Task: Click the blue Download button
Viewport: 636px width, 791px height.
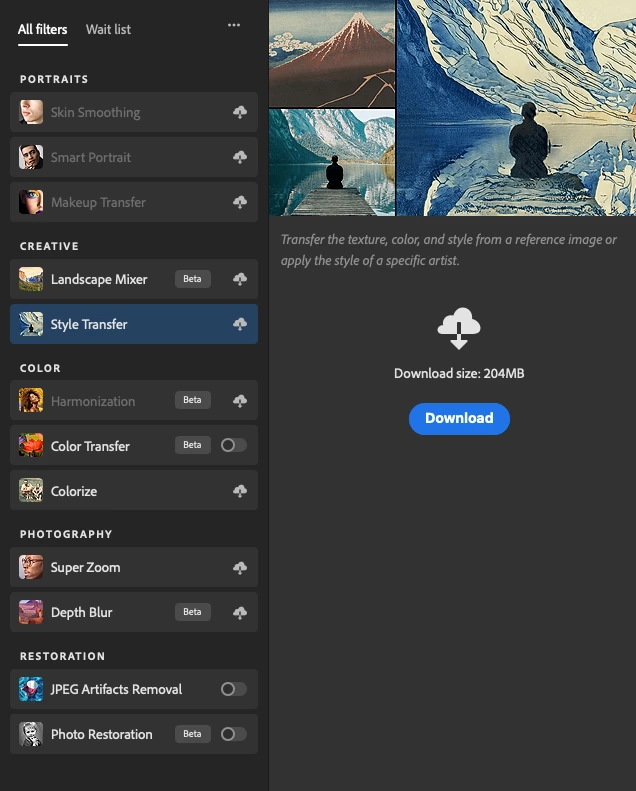Action: point(459,418)
